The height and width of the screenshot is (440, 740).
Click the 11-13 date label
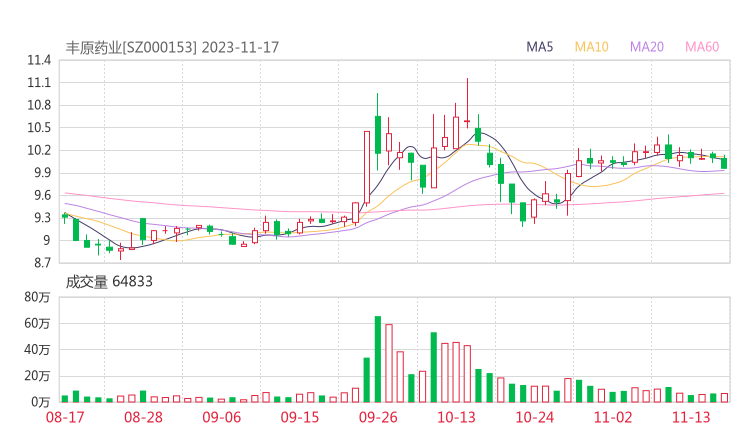tap(691, 417)
